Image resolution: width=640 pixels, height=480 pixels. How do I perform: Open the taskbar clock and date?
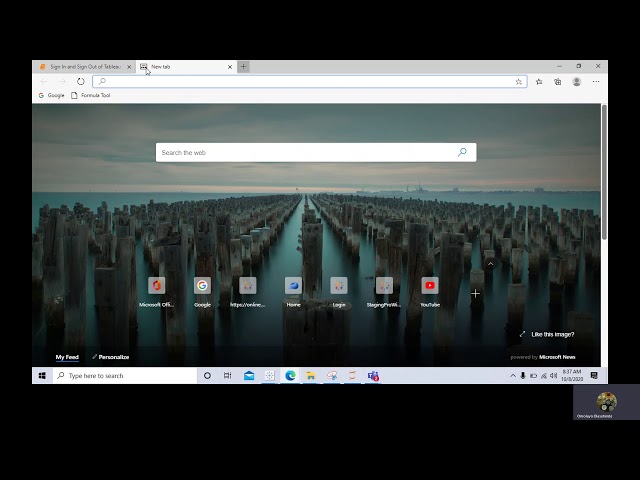click(572, 376)
